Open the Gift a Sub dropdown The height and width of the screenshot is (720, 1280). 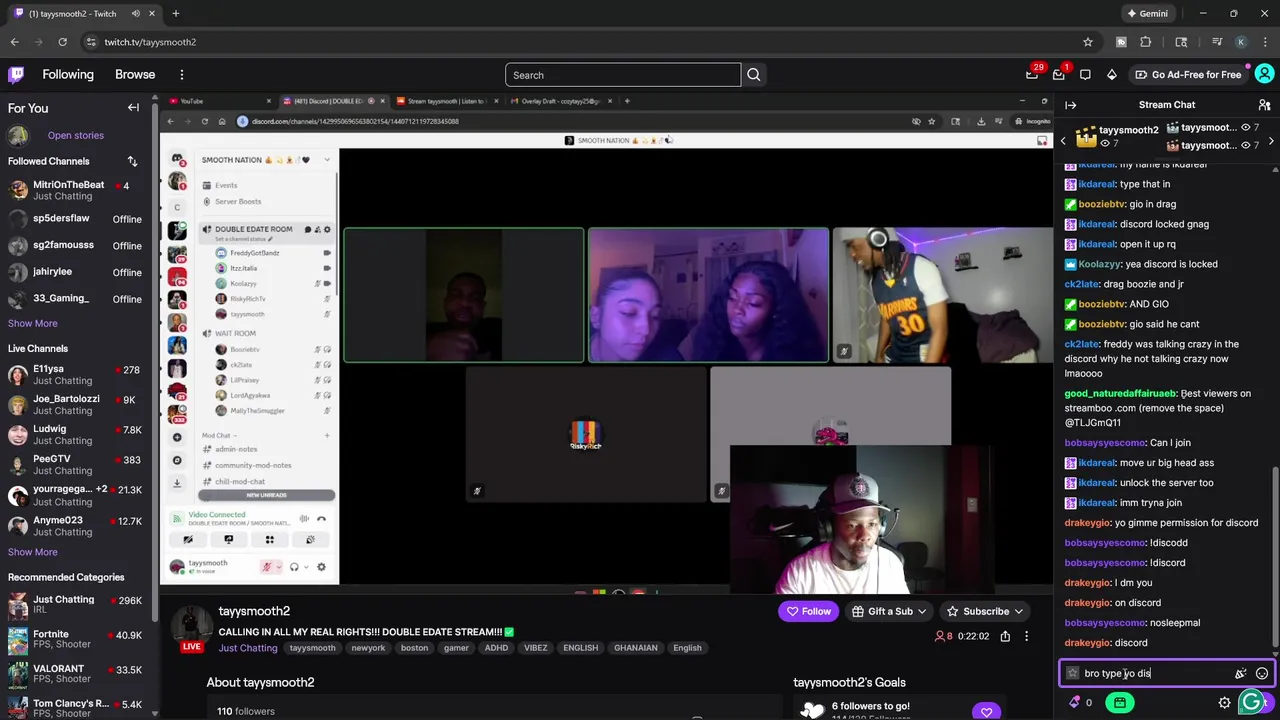pos(889,611)
